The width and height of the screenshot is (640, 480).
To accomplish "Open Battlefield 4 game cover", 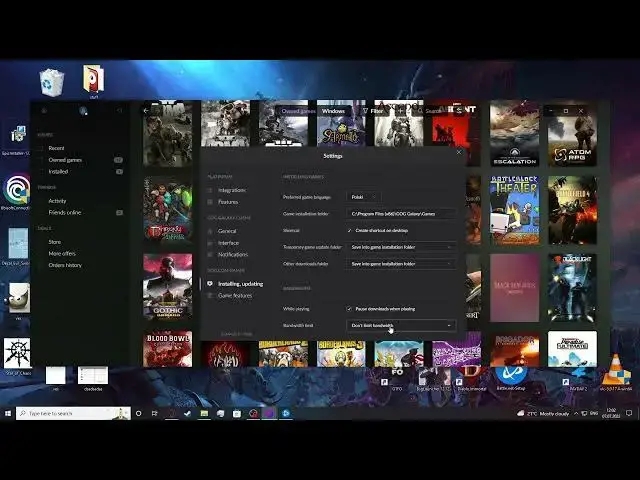I will (572, 211).
